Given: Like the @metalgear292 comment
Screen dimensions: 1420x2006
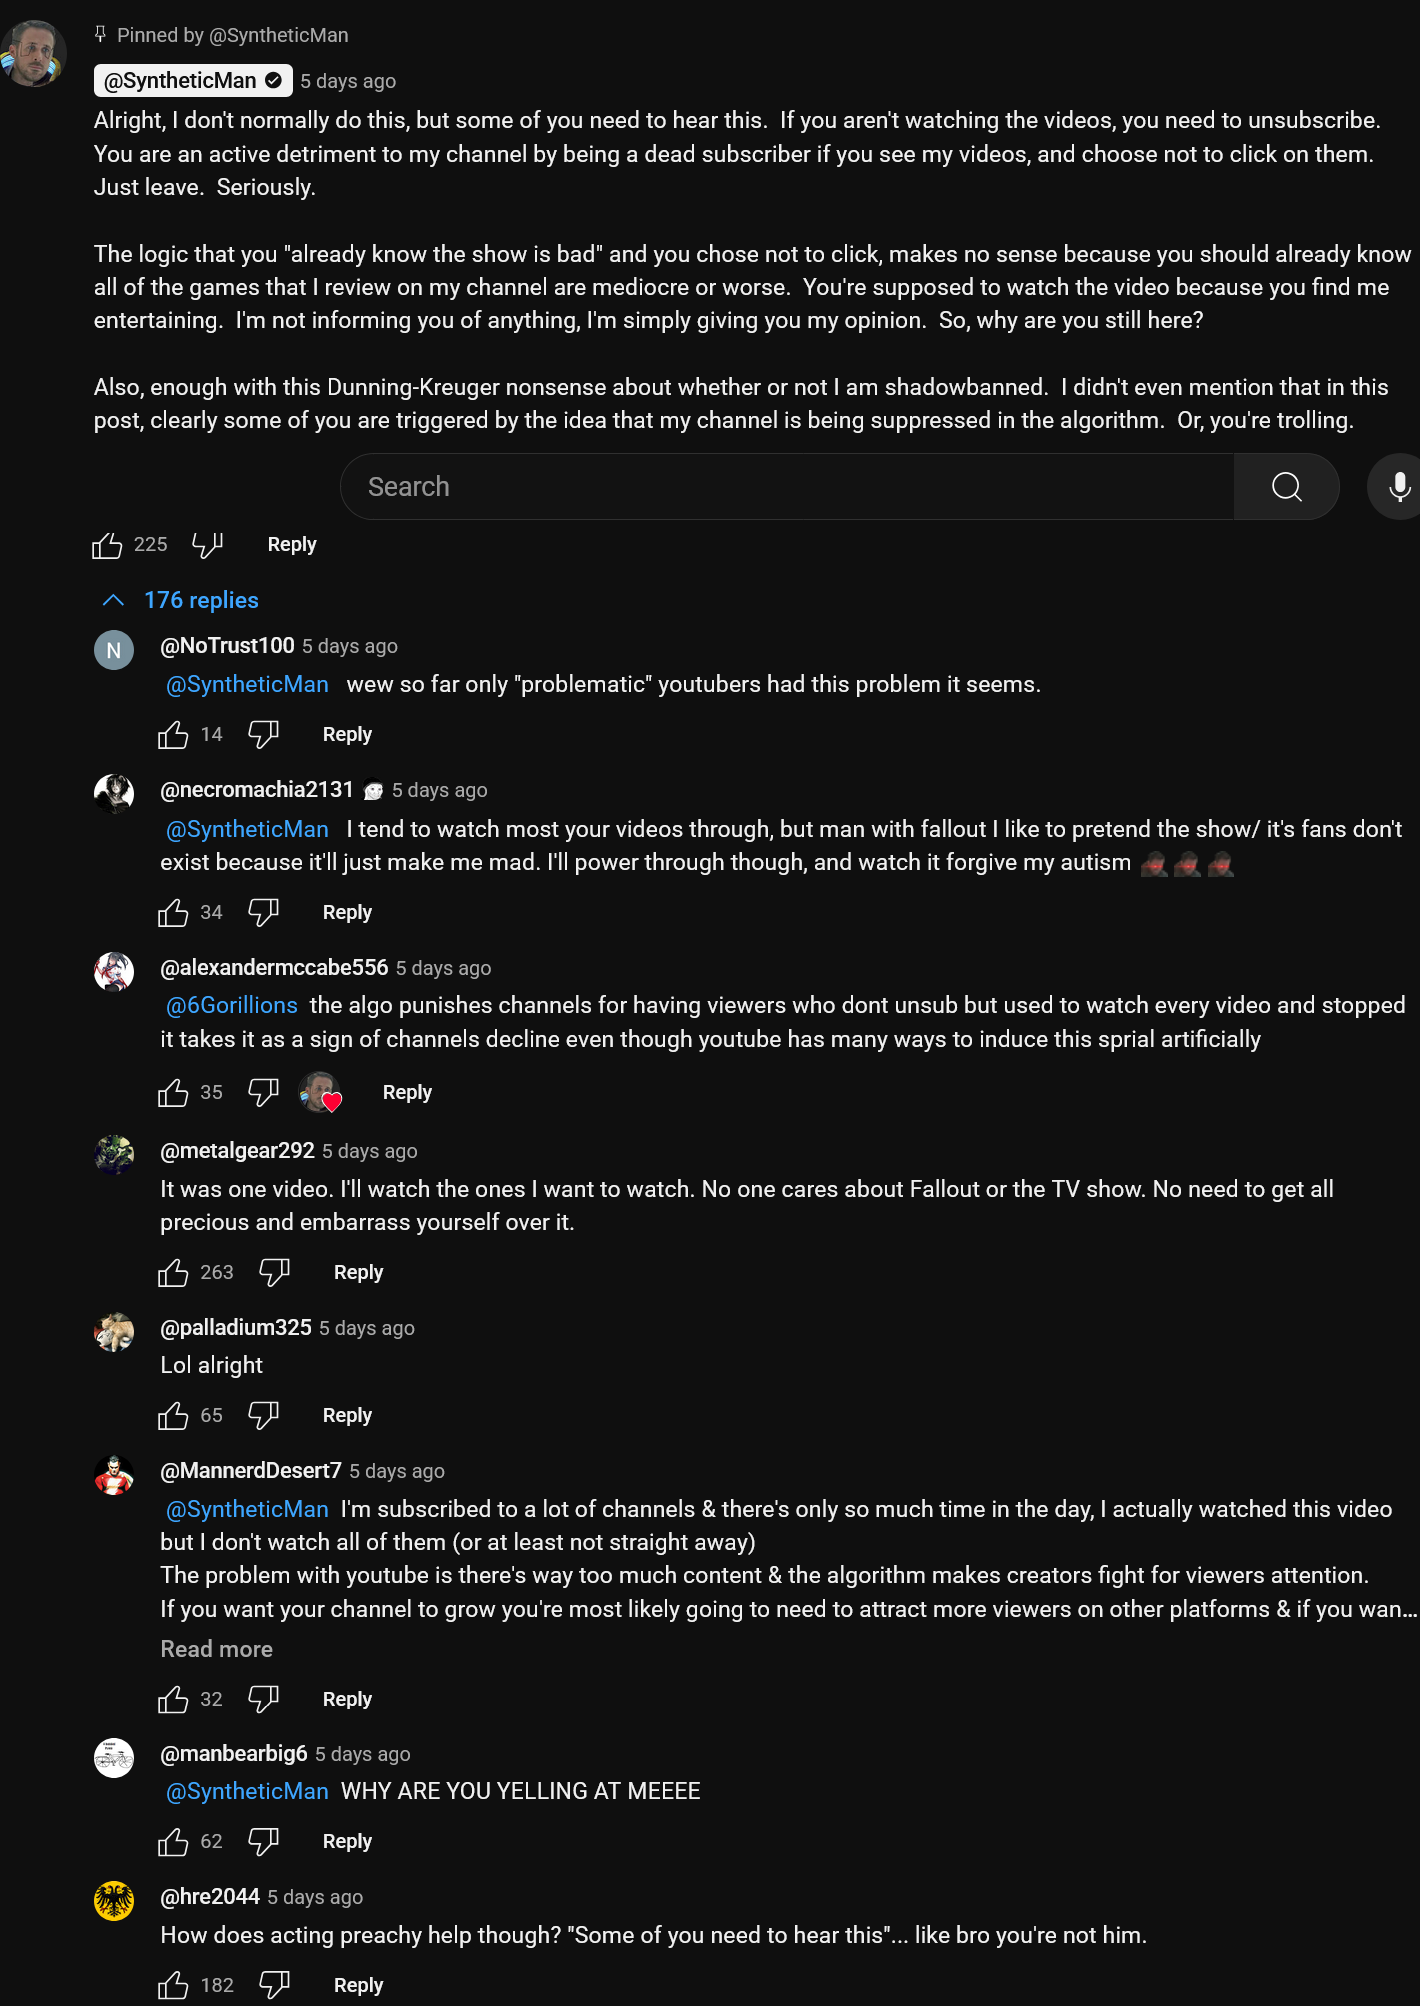Looking at the screenshot, I should pyautogui.click(x=173, y=1273).
